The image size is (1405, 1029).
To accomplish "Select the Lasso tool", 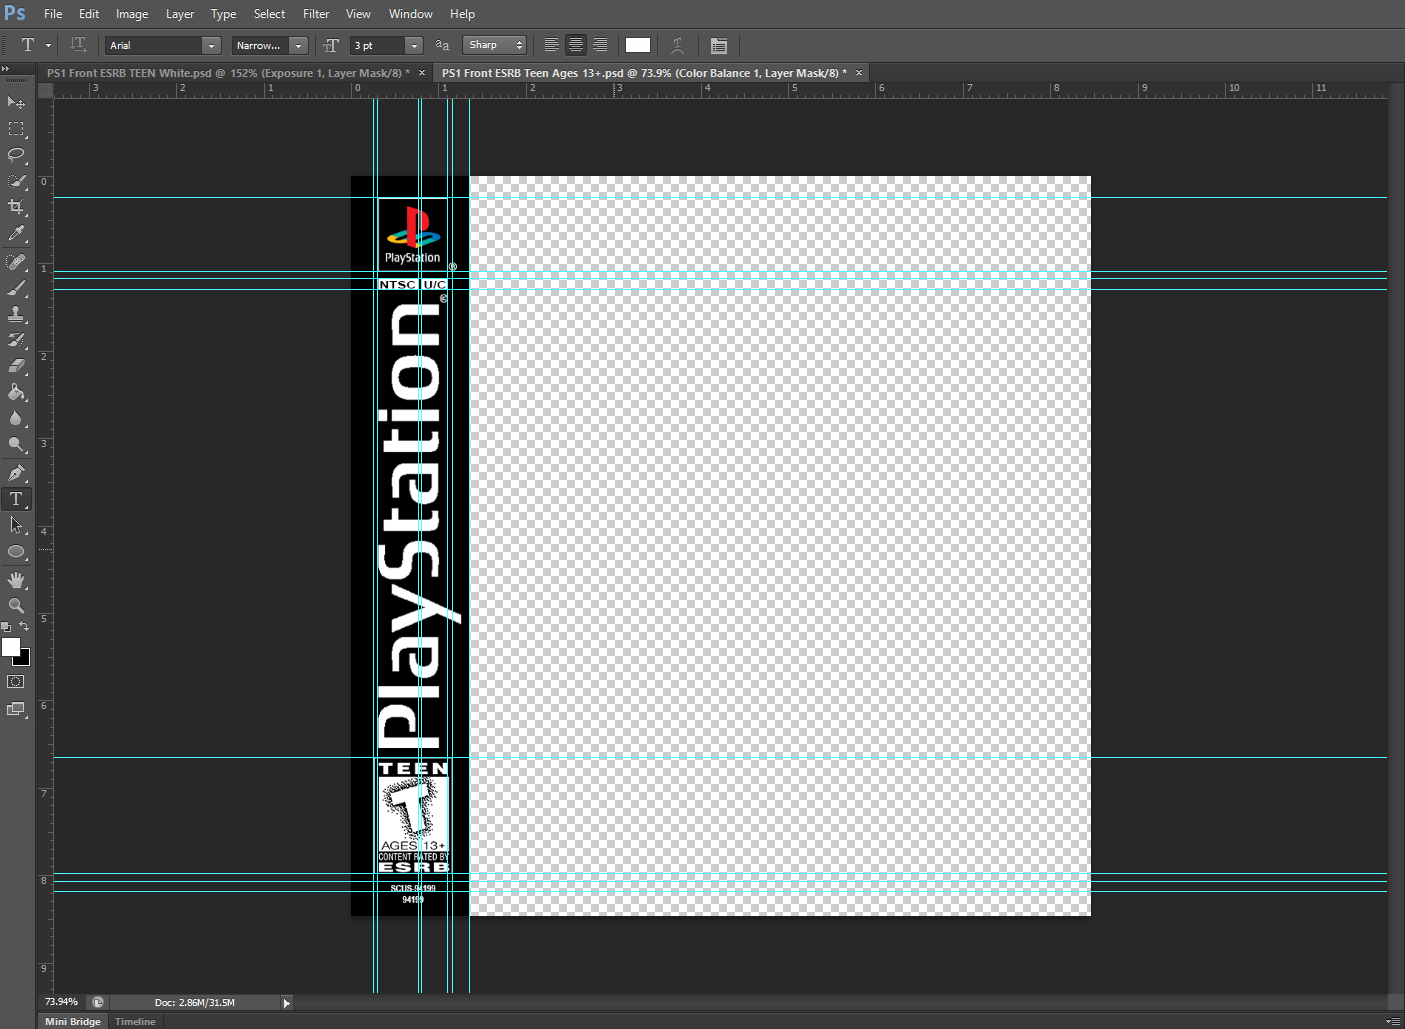I will (x=16, y=155).
